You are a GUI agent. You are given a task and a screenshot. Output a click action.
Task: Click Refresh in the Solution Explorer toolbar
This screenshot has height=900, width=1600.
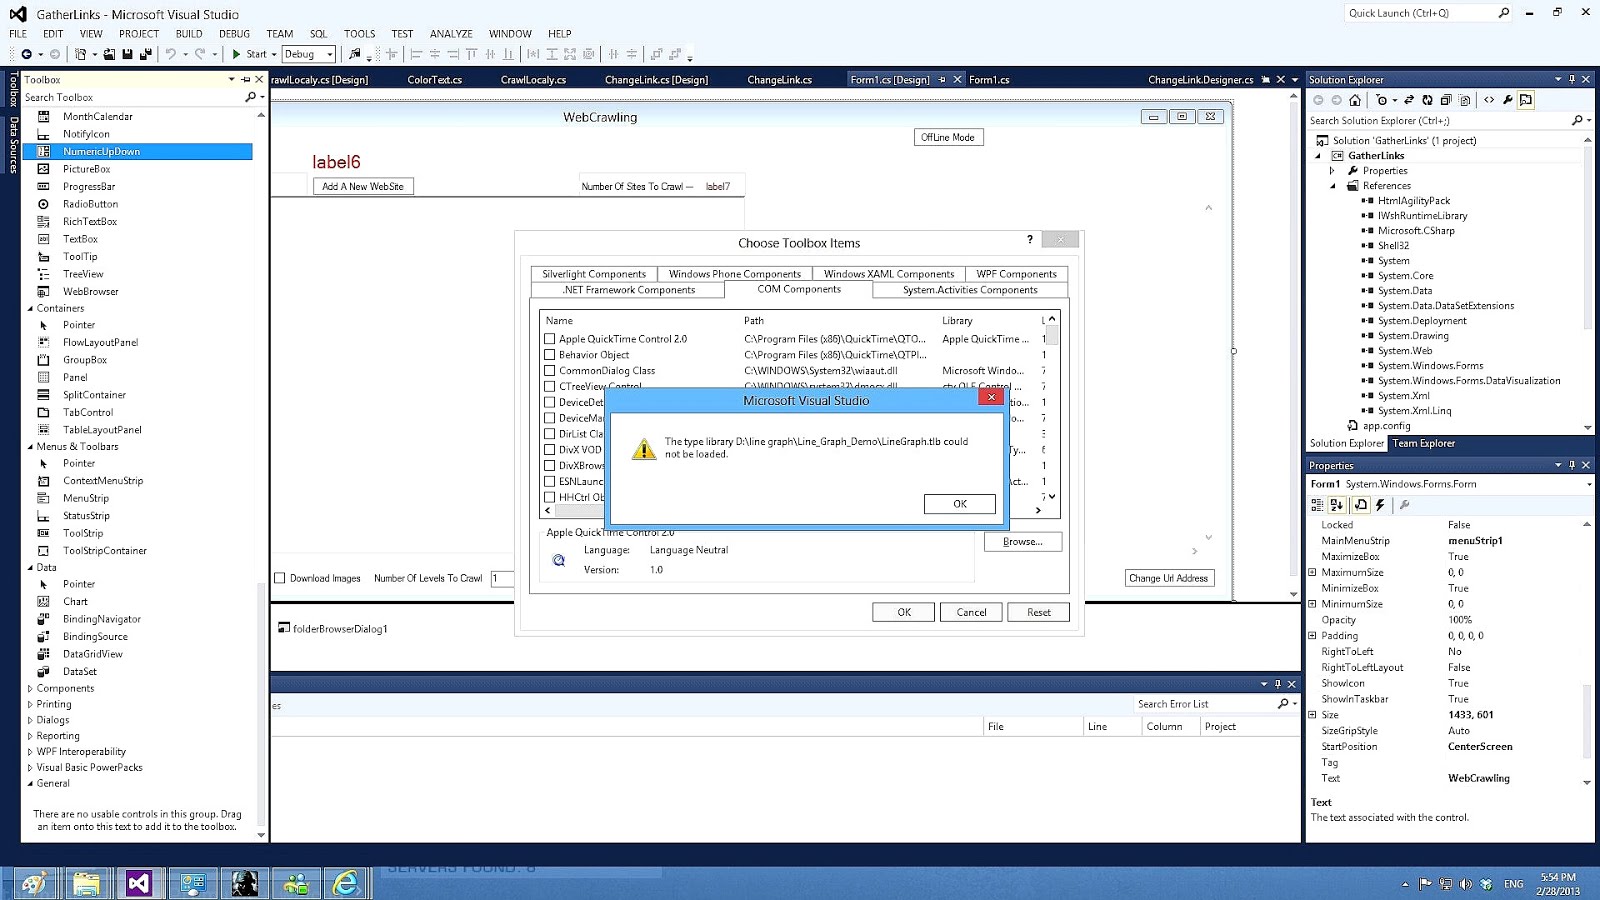1427,100
